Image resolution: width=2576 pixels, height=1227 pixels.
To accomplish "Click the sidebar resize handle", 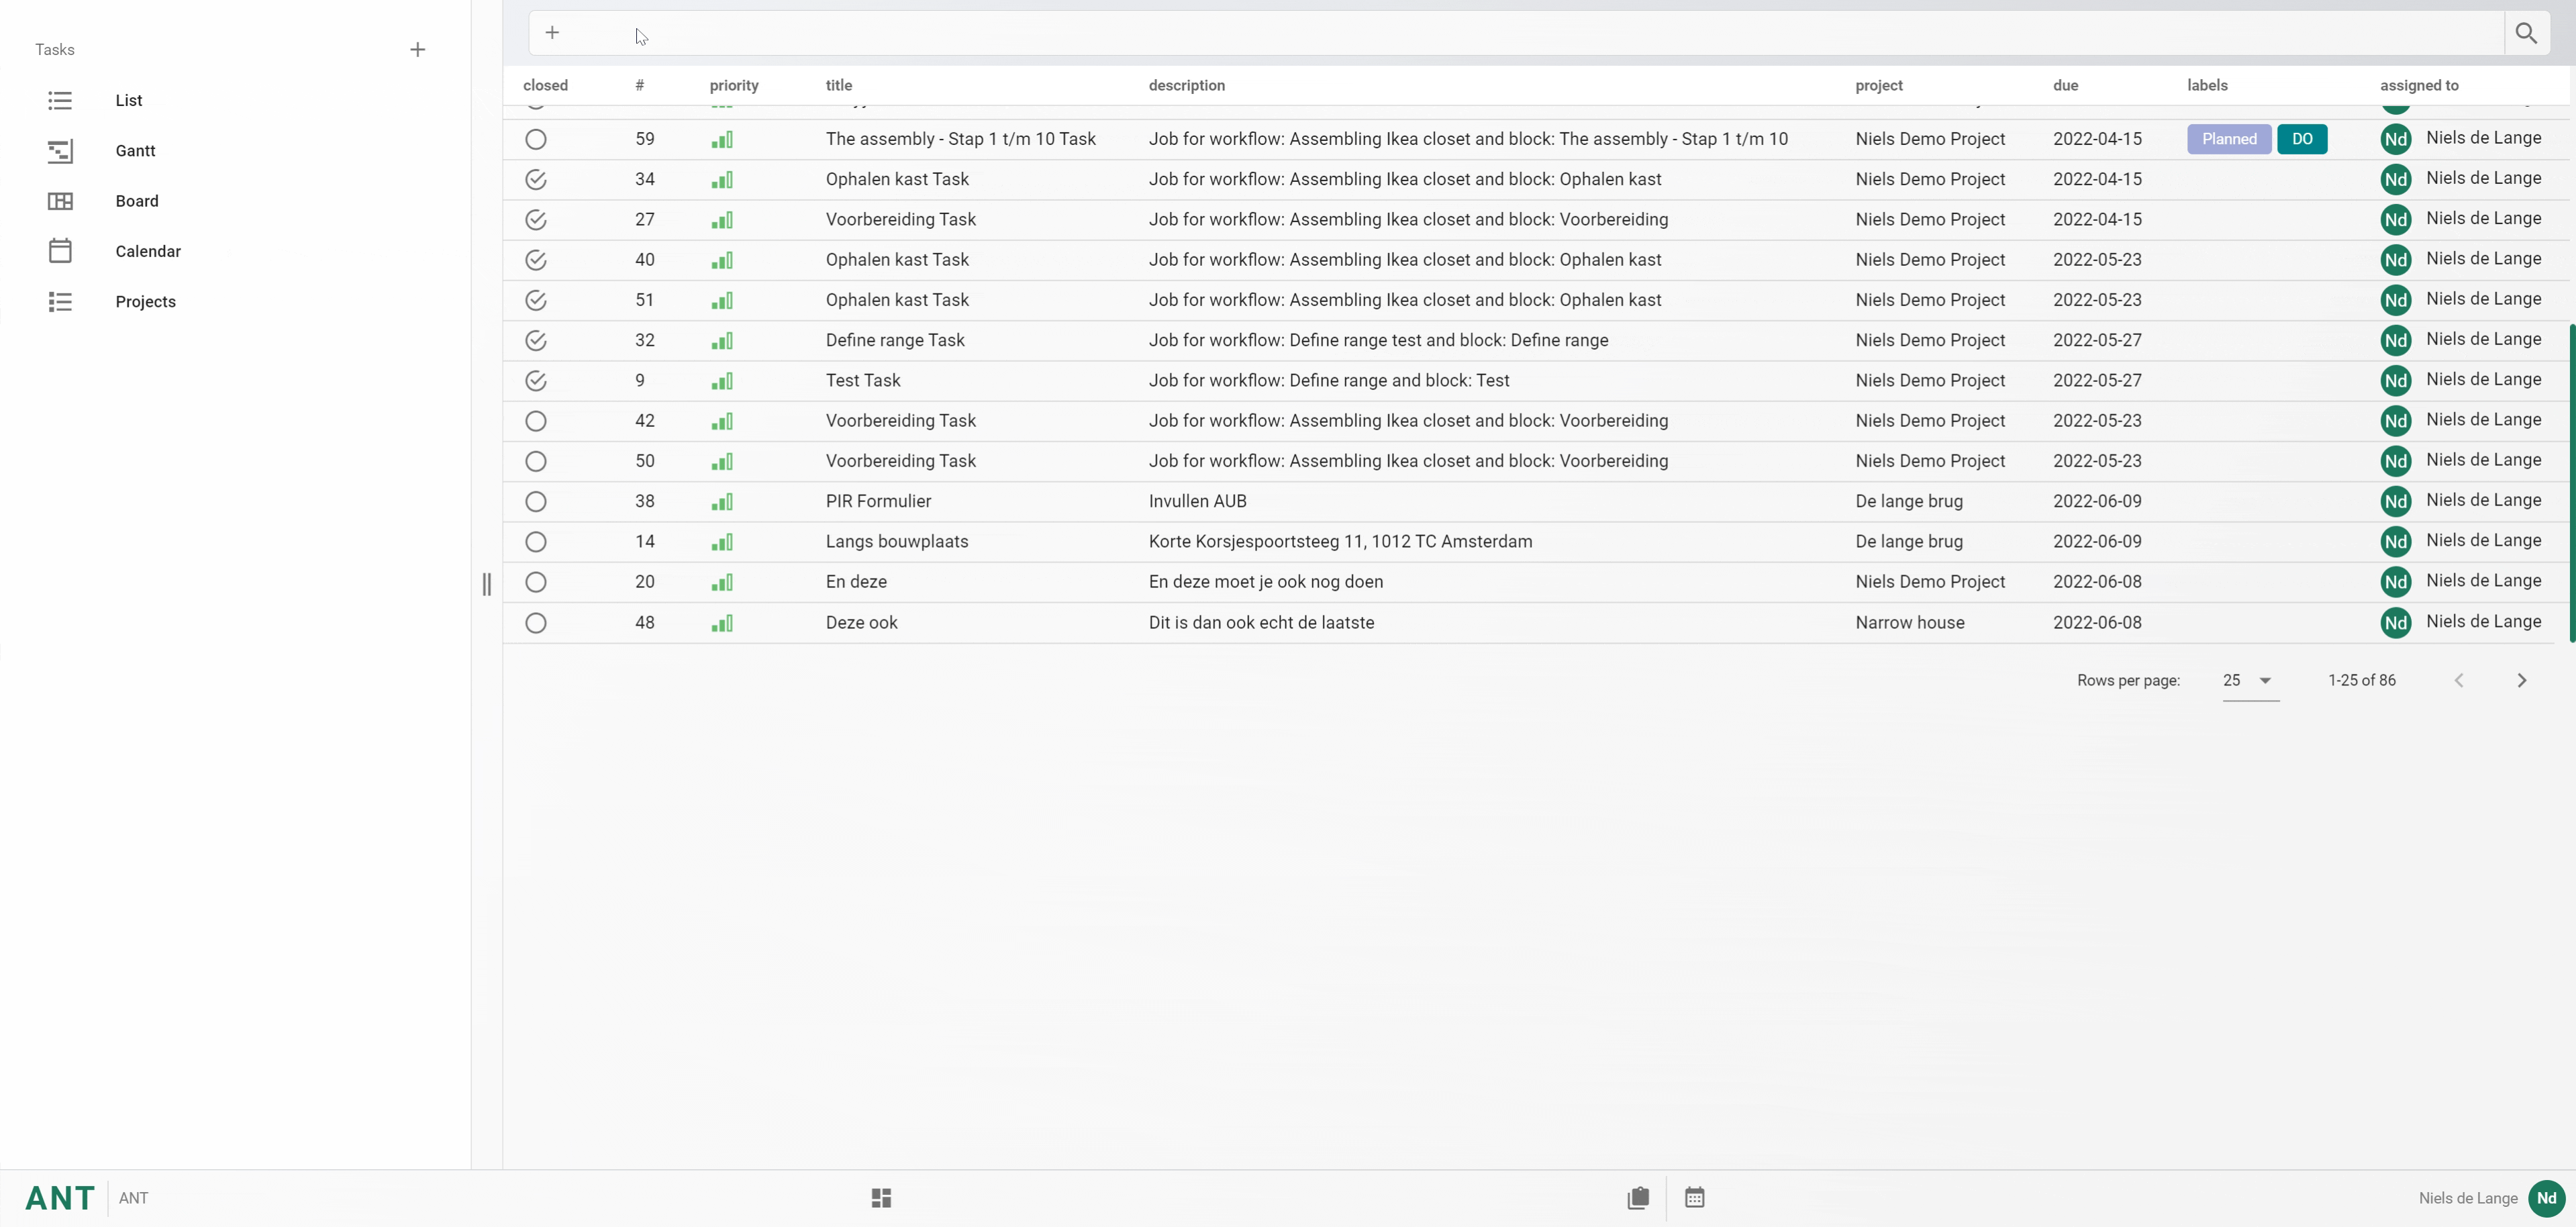I will (487, 584).
